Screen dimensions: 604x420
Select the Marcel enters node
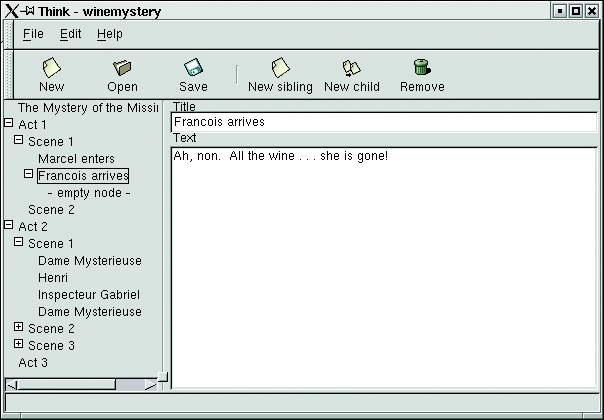click(76, 158)
